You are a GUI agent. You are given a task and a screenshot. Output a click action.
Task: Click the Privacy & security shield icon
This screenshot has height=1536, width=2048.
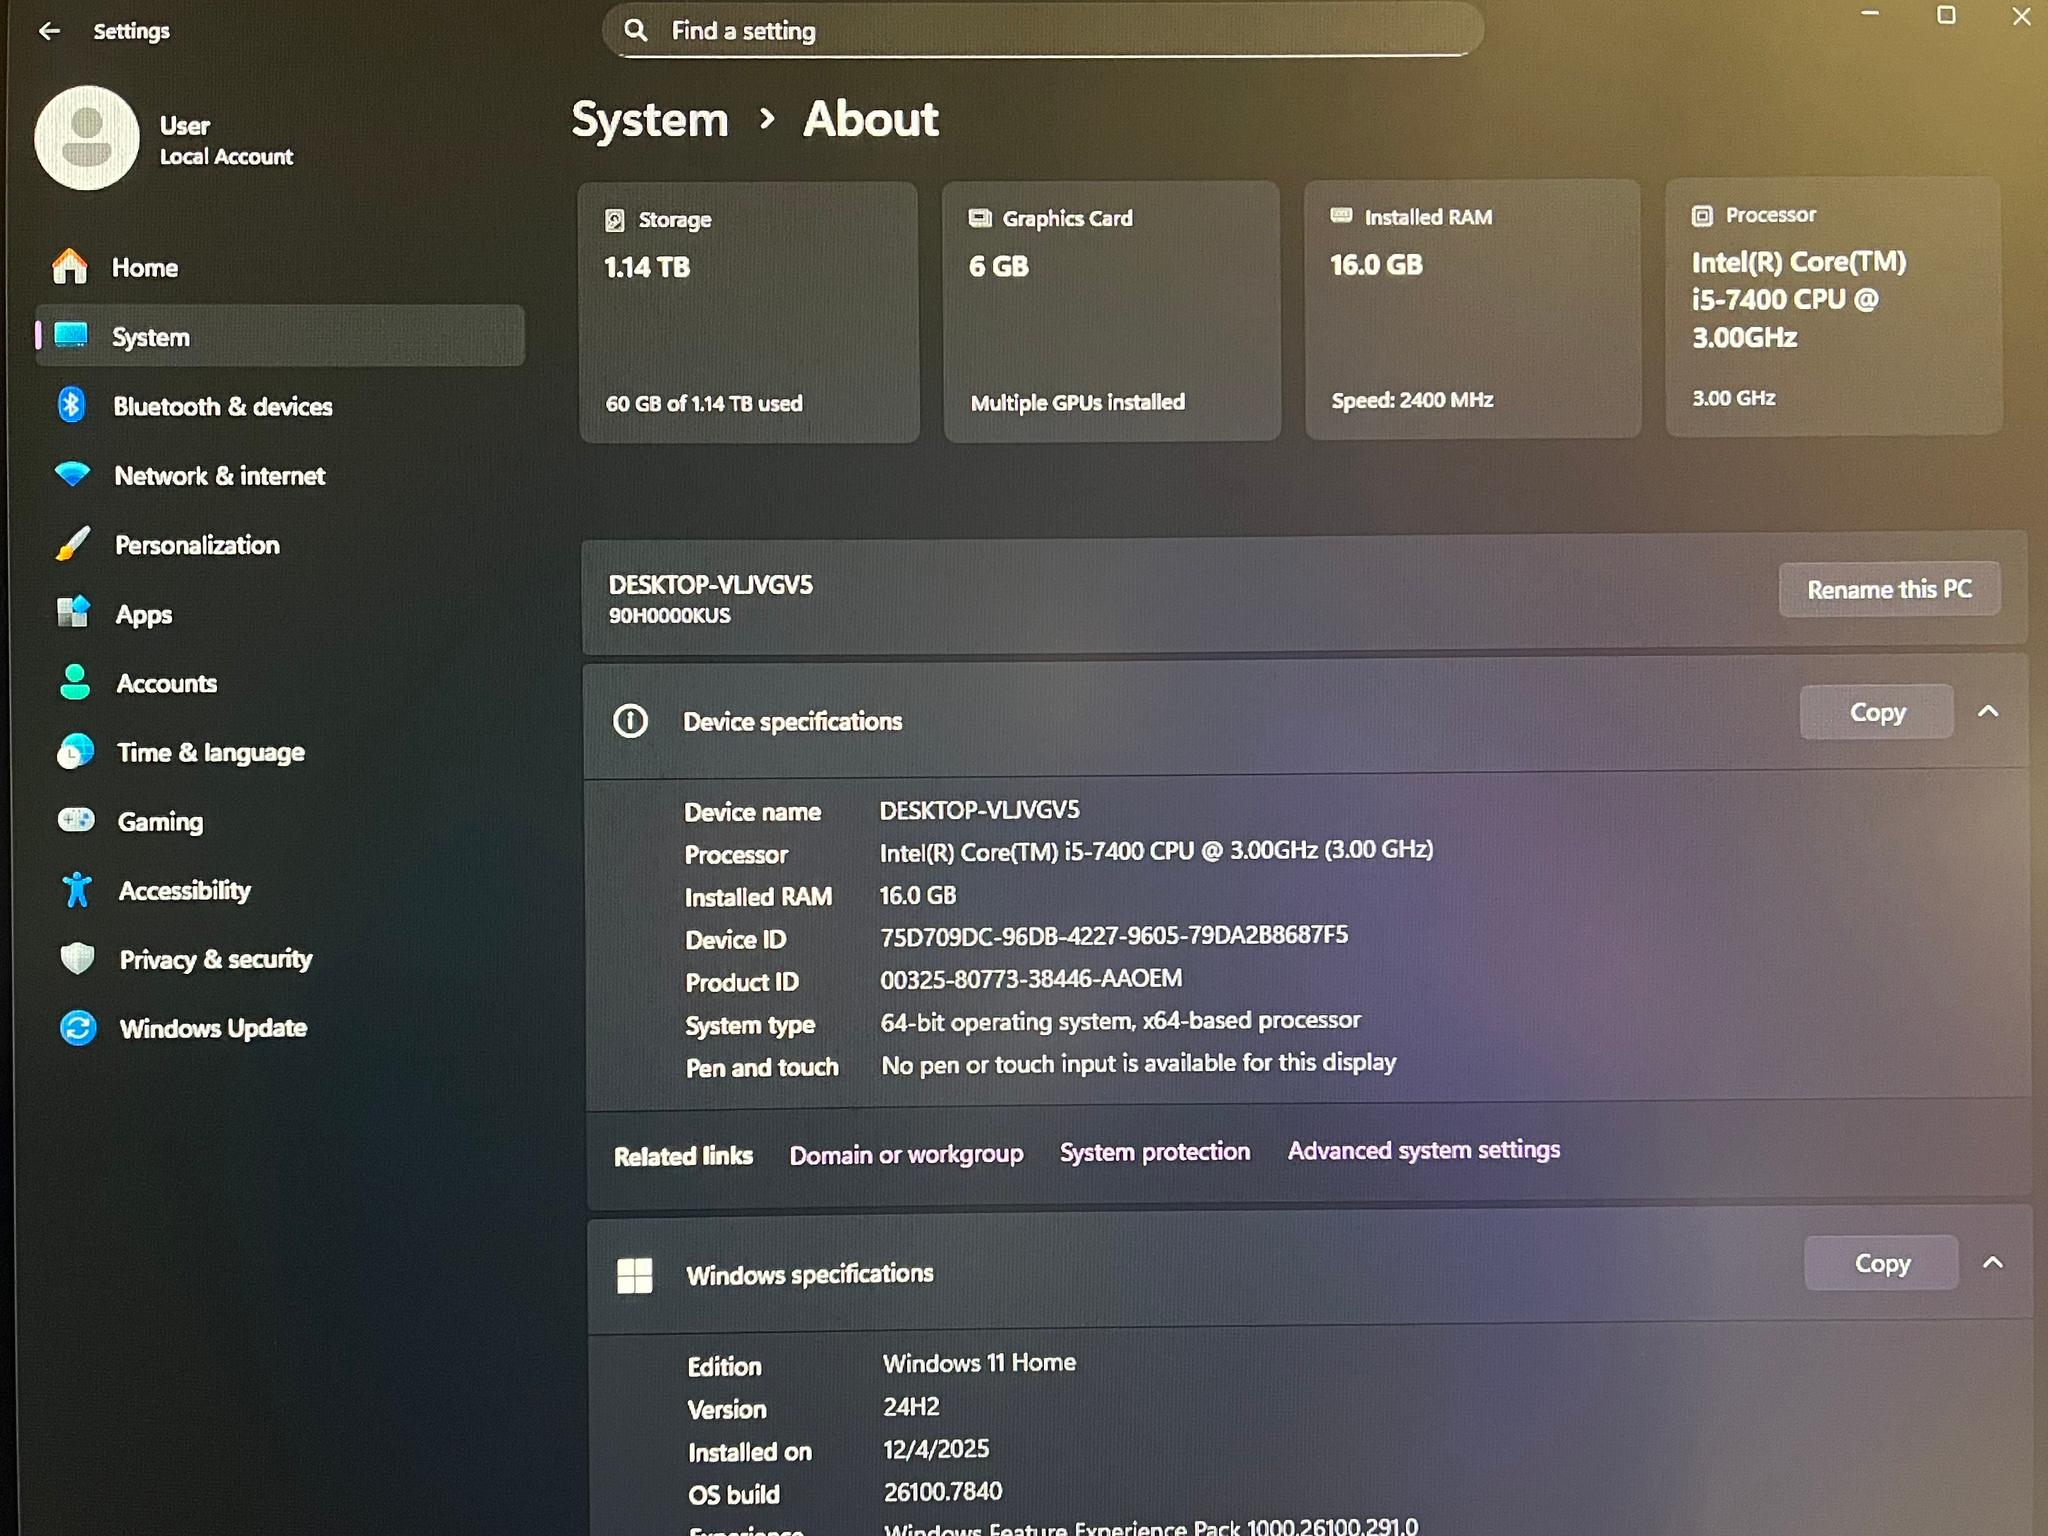coord(77,958)
